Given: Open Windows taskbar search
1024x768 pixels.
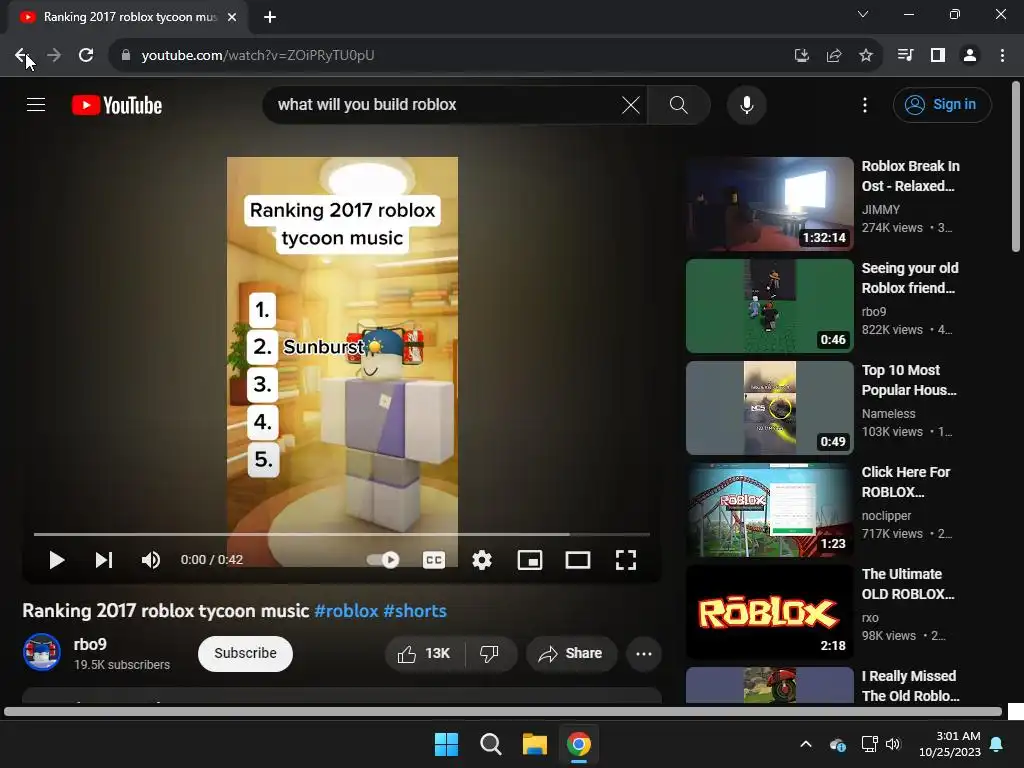Looking at the screenshot, I should [x=490, y=744].
